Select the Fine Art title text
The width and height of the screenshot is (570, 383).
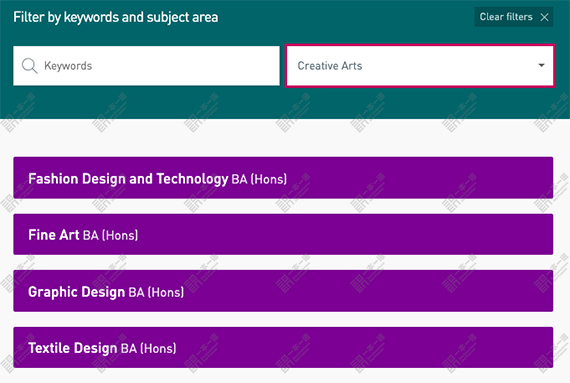[53, 235]
